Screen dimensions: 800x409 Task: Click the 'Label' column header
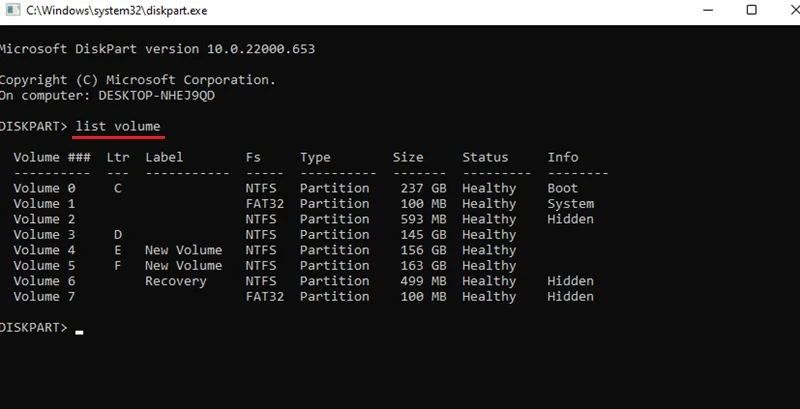click(x=164, y=157)
